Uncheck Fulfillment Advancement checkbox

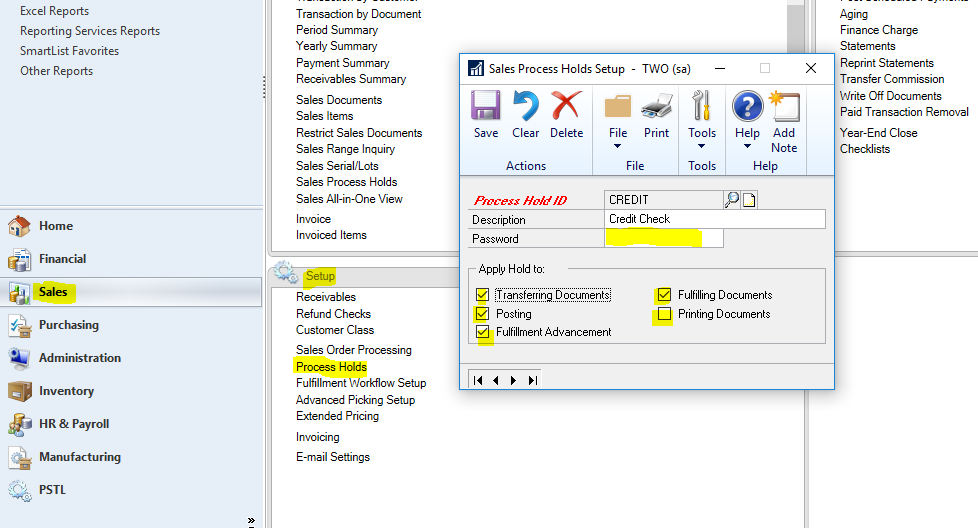[482, 332]
